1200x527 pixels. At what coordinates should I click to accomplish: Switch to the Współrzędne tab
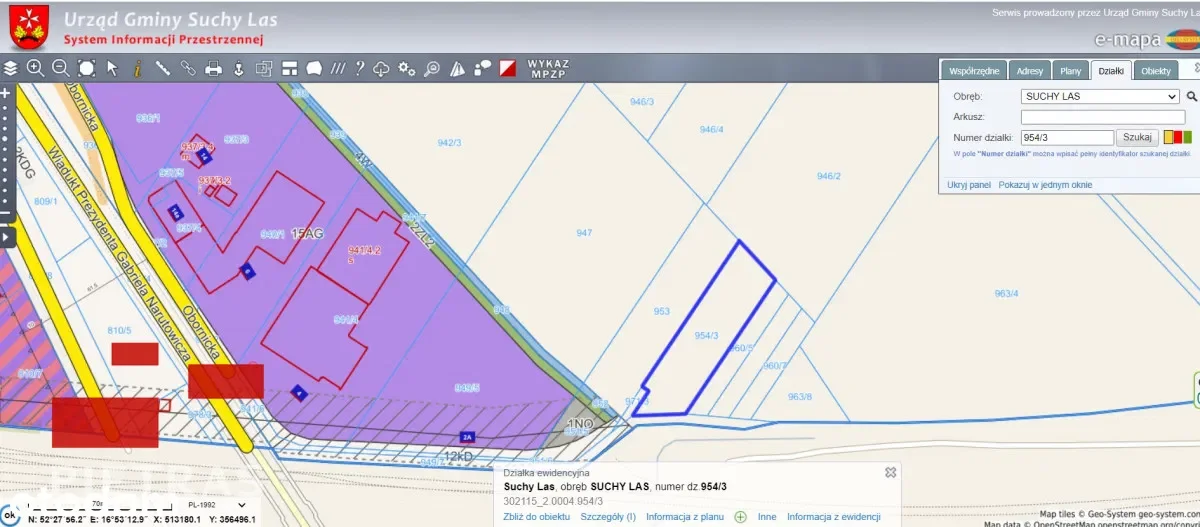pyautogui.click(x=973, y=71)
